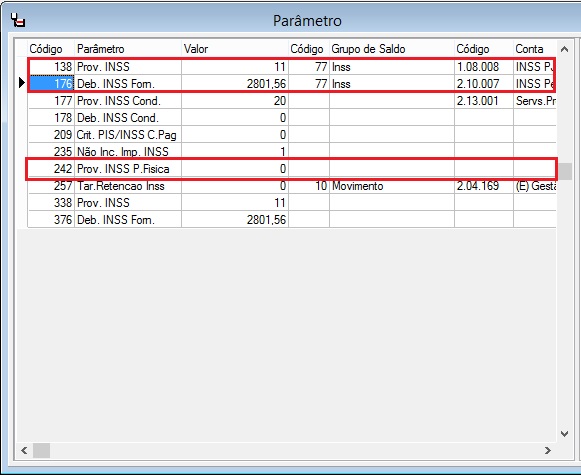Click the vertical scrollbar thumb

pos(565,171)
